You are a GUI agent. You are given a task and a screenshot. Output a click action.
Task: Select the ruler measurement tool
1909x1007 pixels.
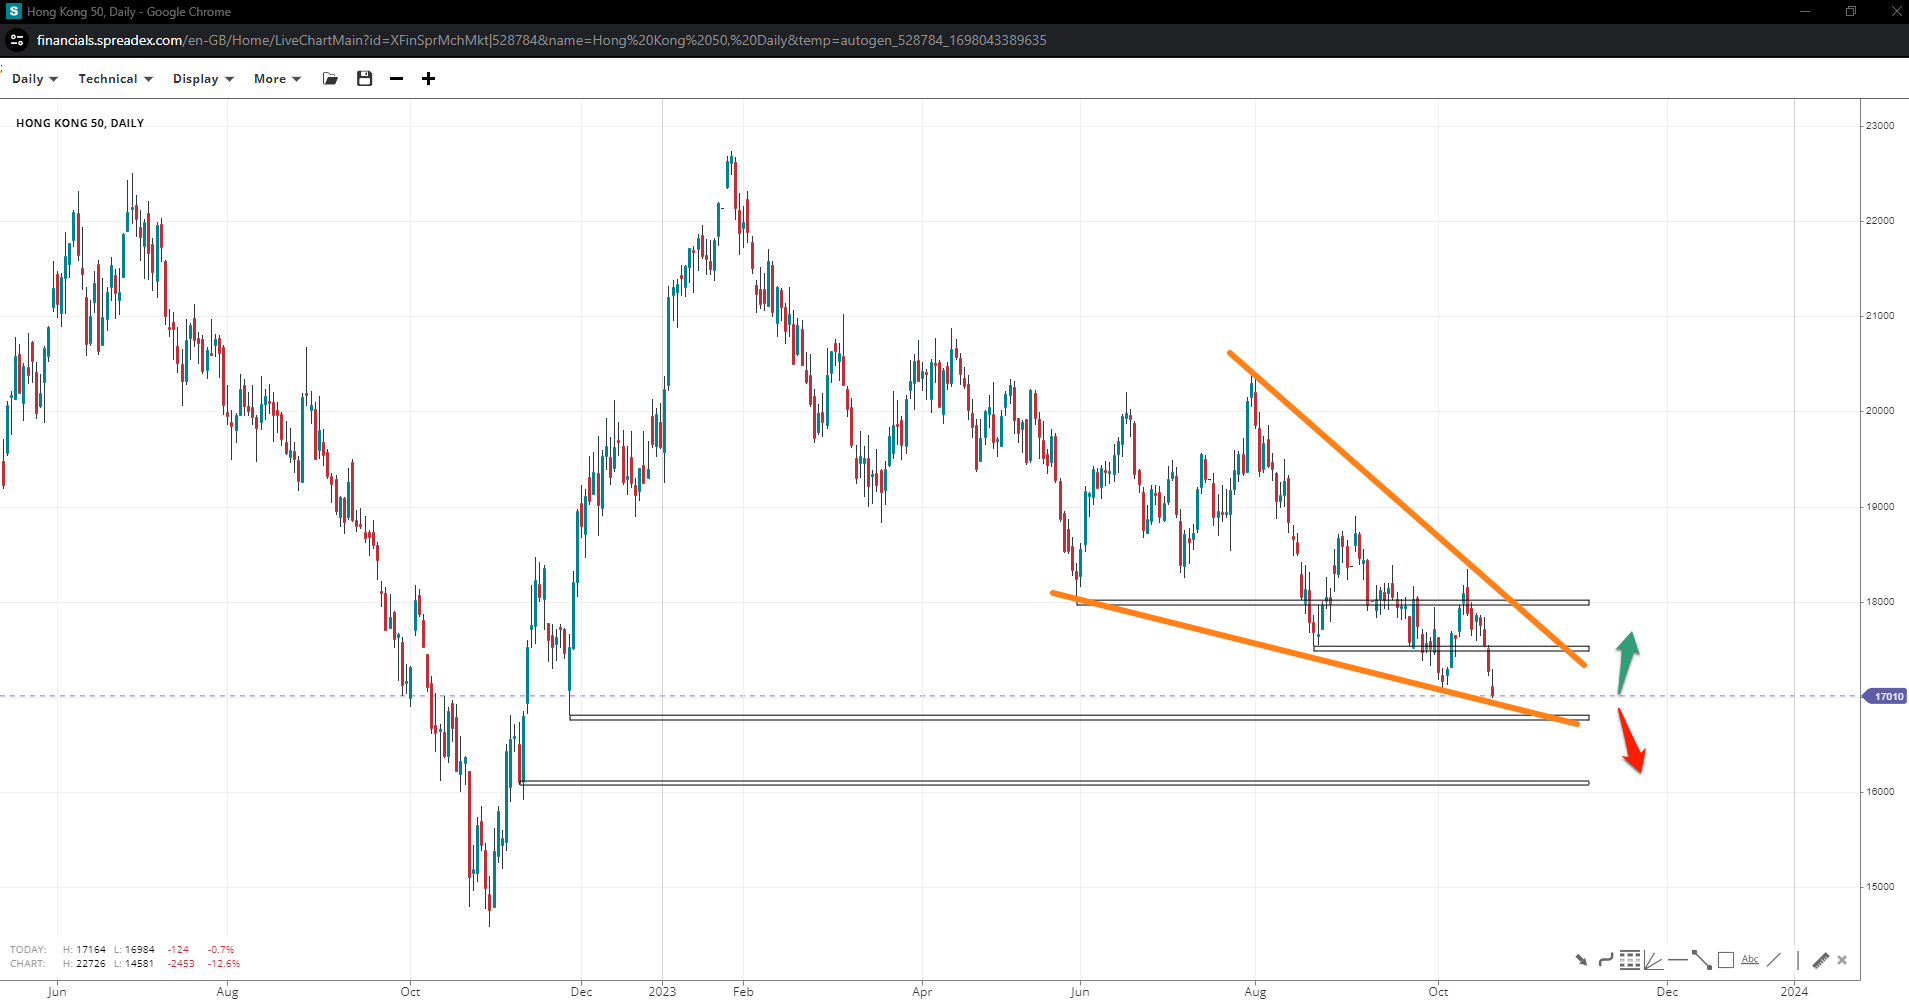click(1820, 960)
